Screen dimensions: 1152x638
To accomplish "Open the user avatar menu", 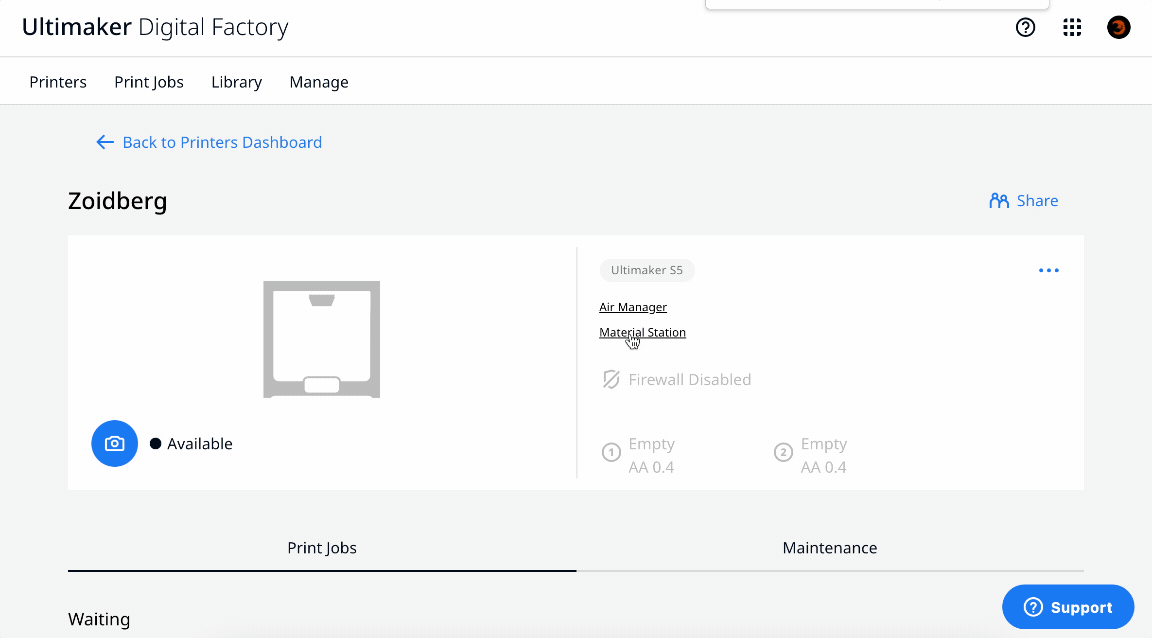I will (x=1118, y=27).
